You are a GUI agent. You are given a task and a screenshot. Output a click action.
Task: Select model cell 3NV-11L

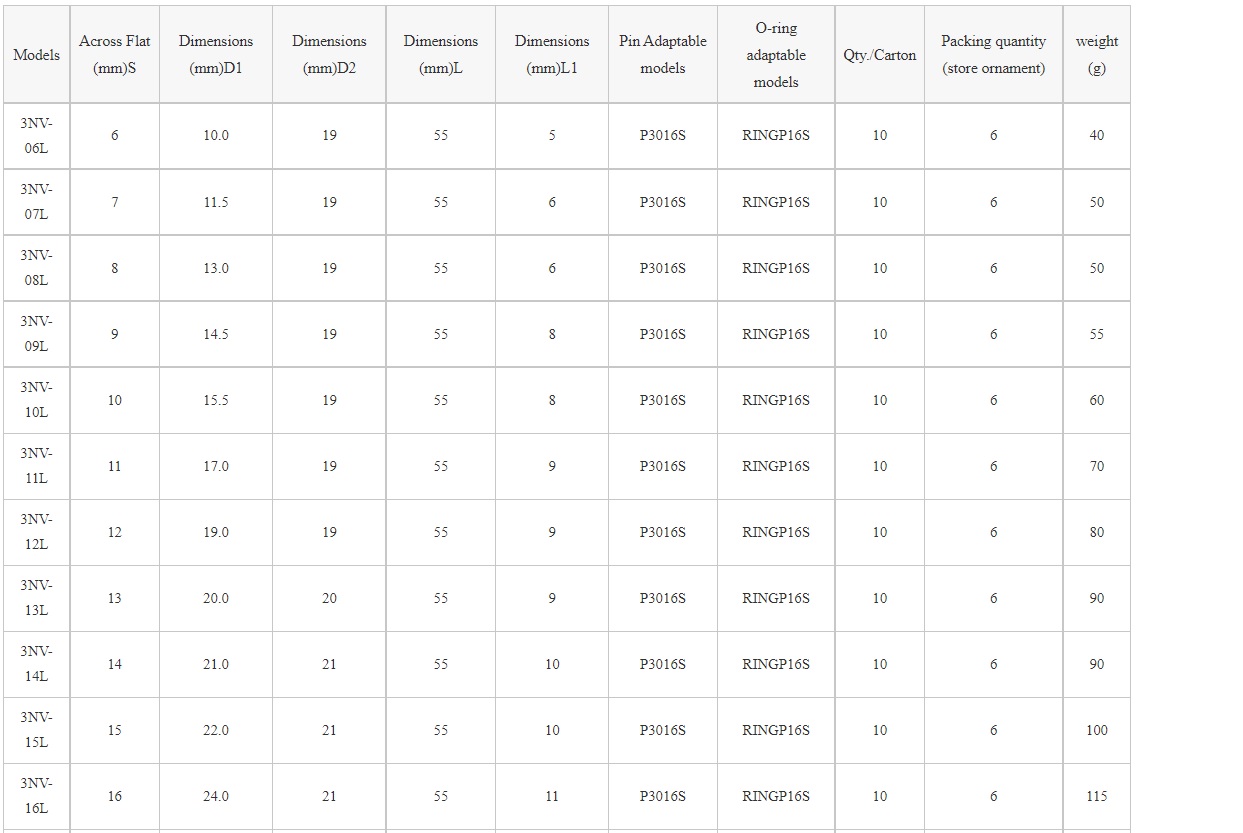pos(36,466)
